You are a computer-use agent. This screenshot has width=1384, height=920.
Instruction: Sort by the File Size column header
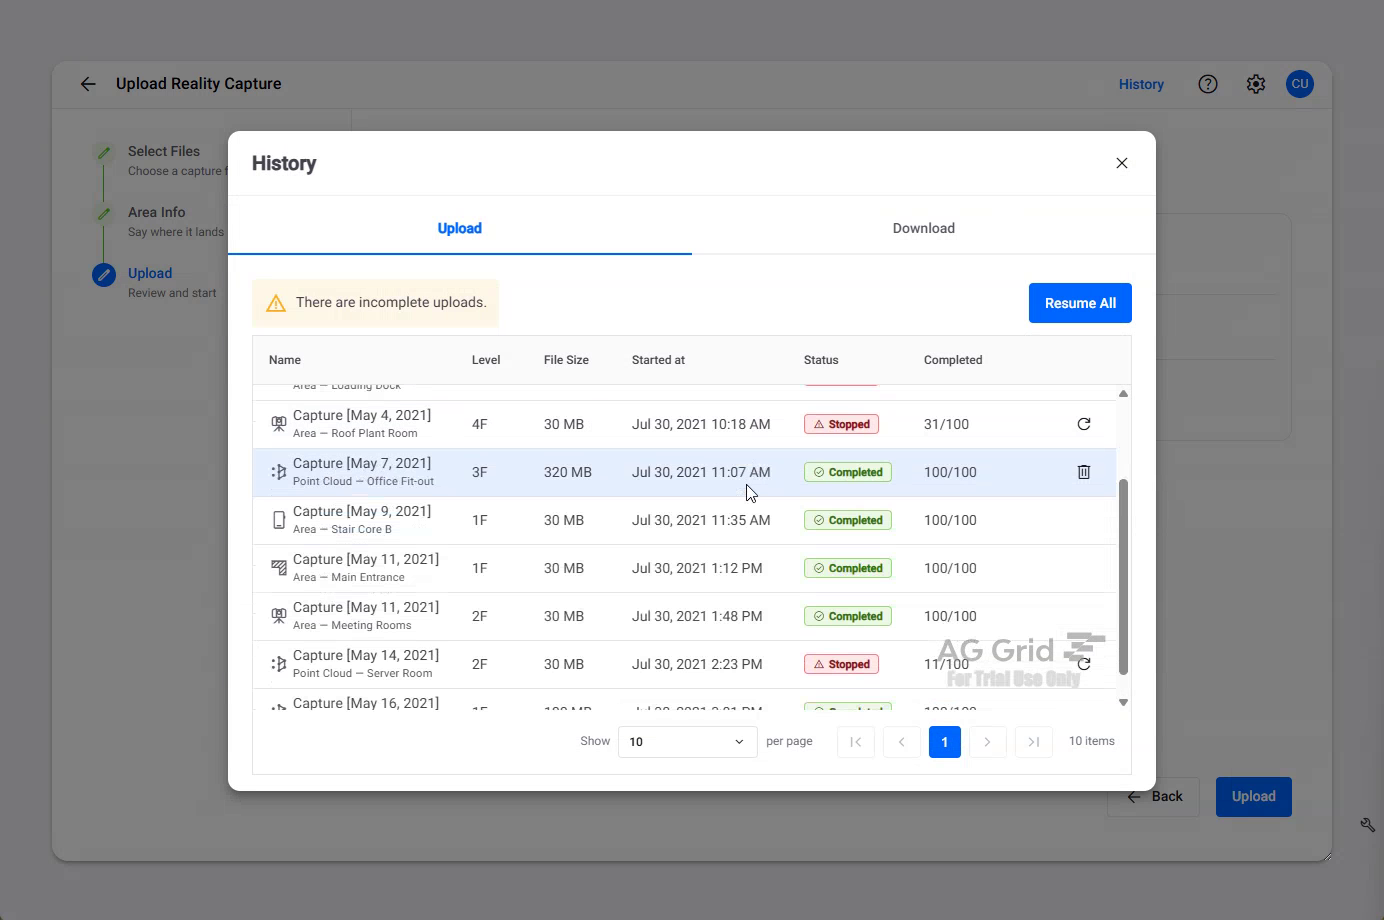[566, 360]
